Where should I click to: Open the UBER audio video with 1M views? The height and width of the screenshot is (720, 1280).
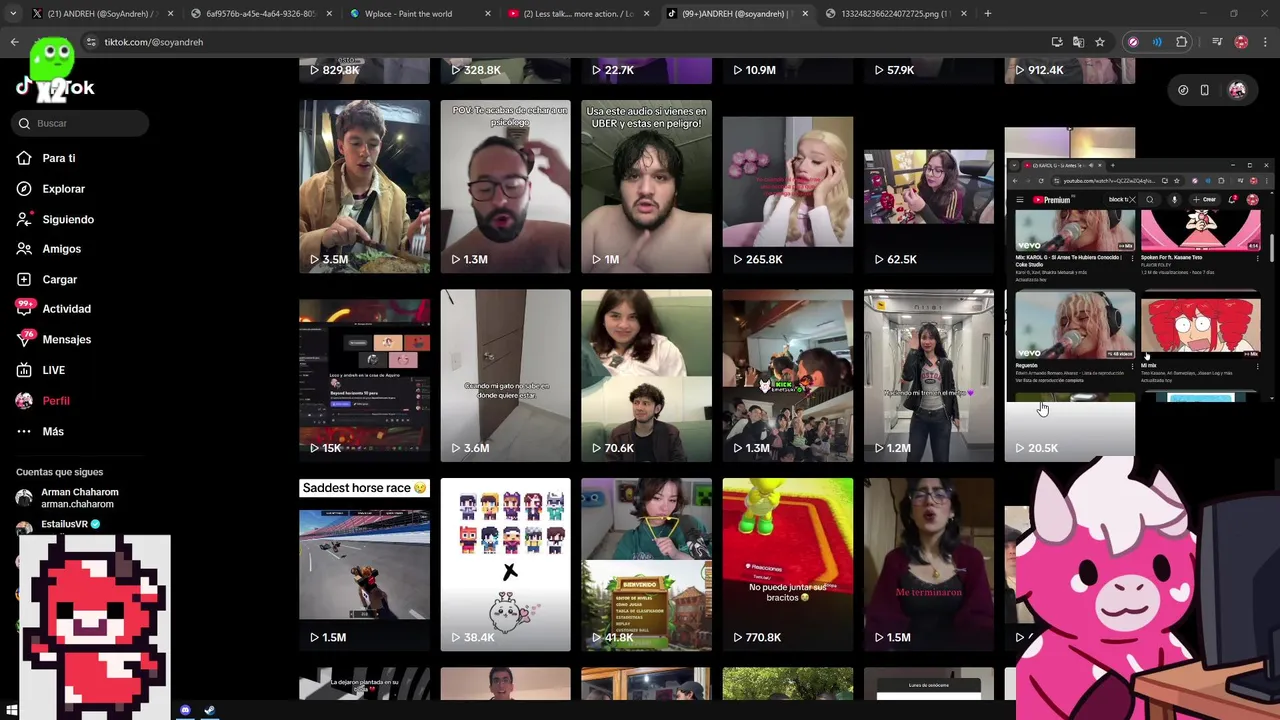pos(646,187)
